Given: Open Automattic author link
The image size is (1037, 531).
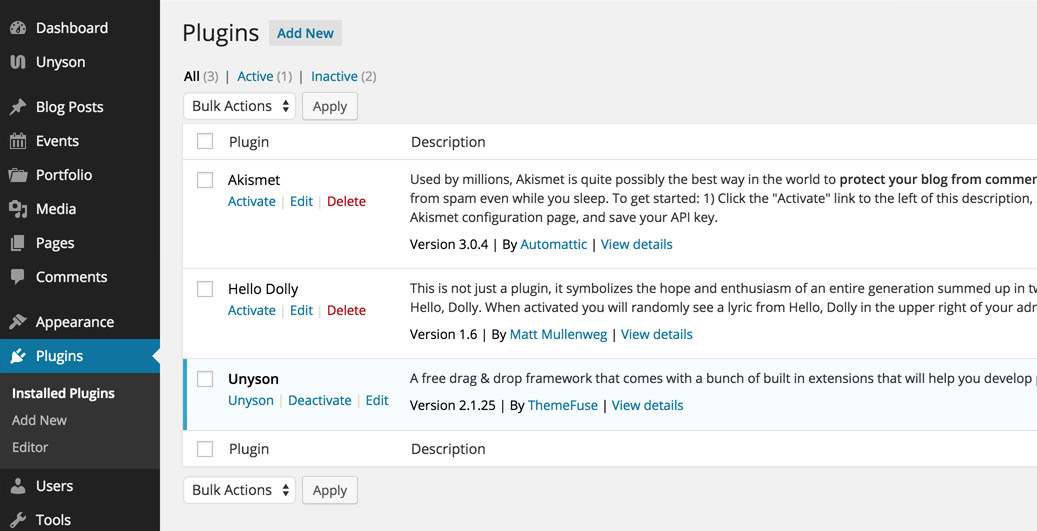Looking at the screenshot, I should 554,245.
